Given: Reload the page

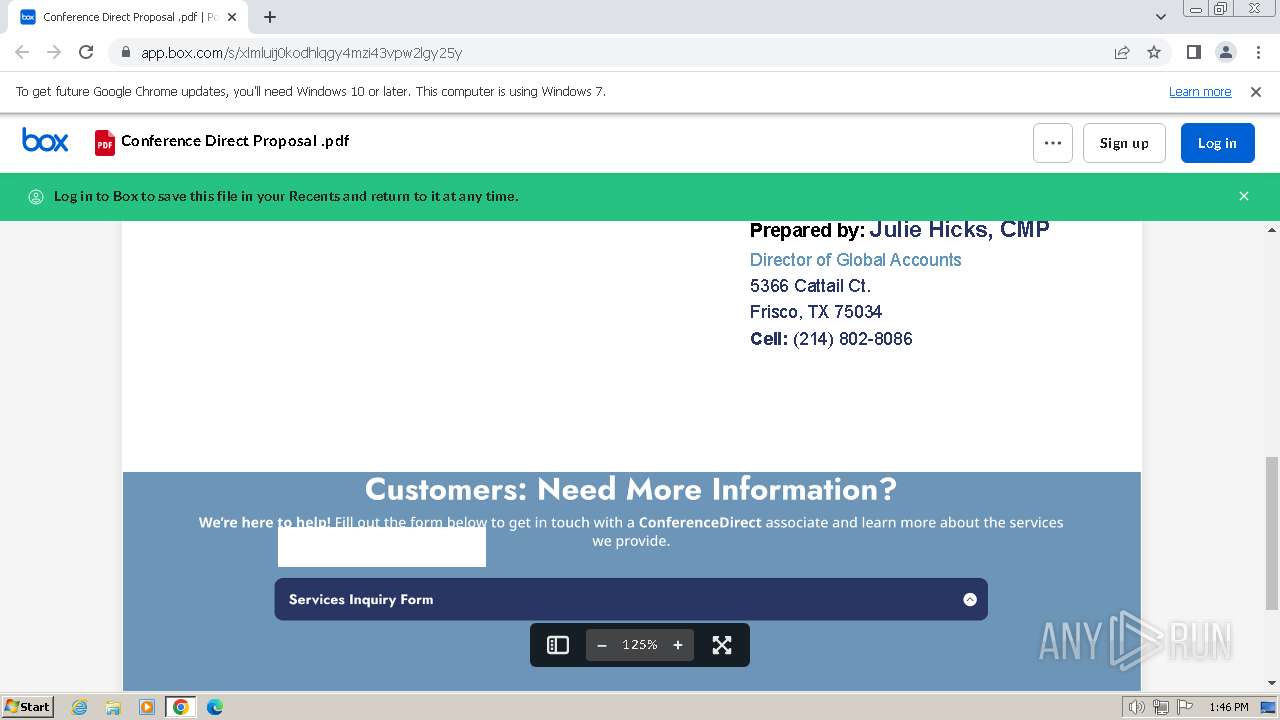Looking at the screenshot, I should pyautogui.click(x=86, y=52).
